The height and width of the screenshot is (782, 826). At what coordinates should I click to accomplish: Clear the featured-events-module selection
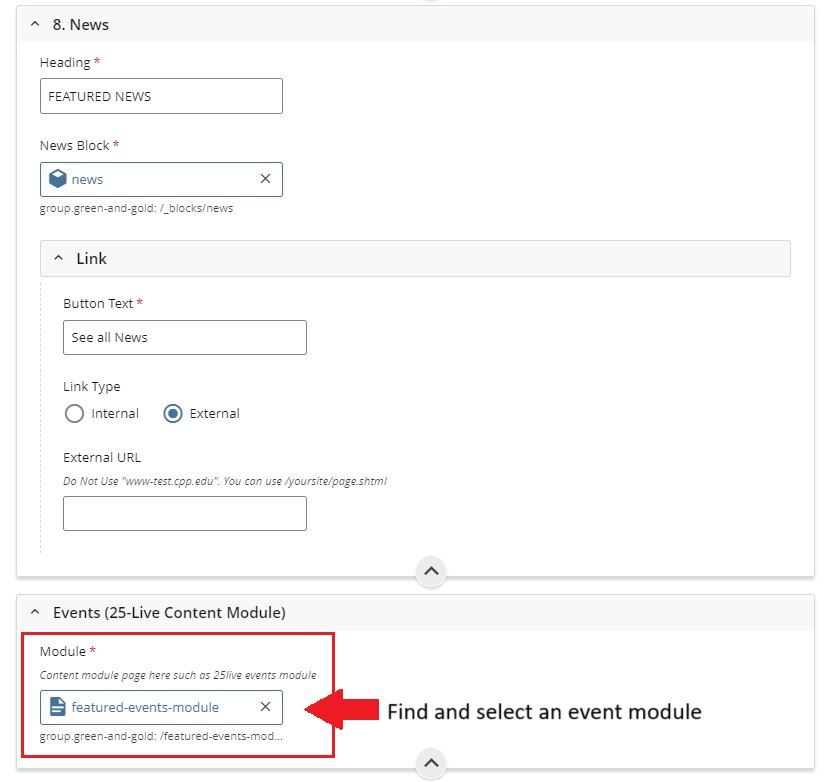[265, 707]
